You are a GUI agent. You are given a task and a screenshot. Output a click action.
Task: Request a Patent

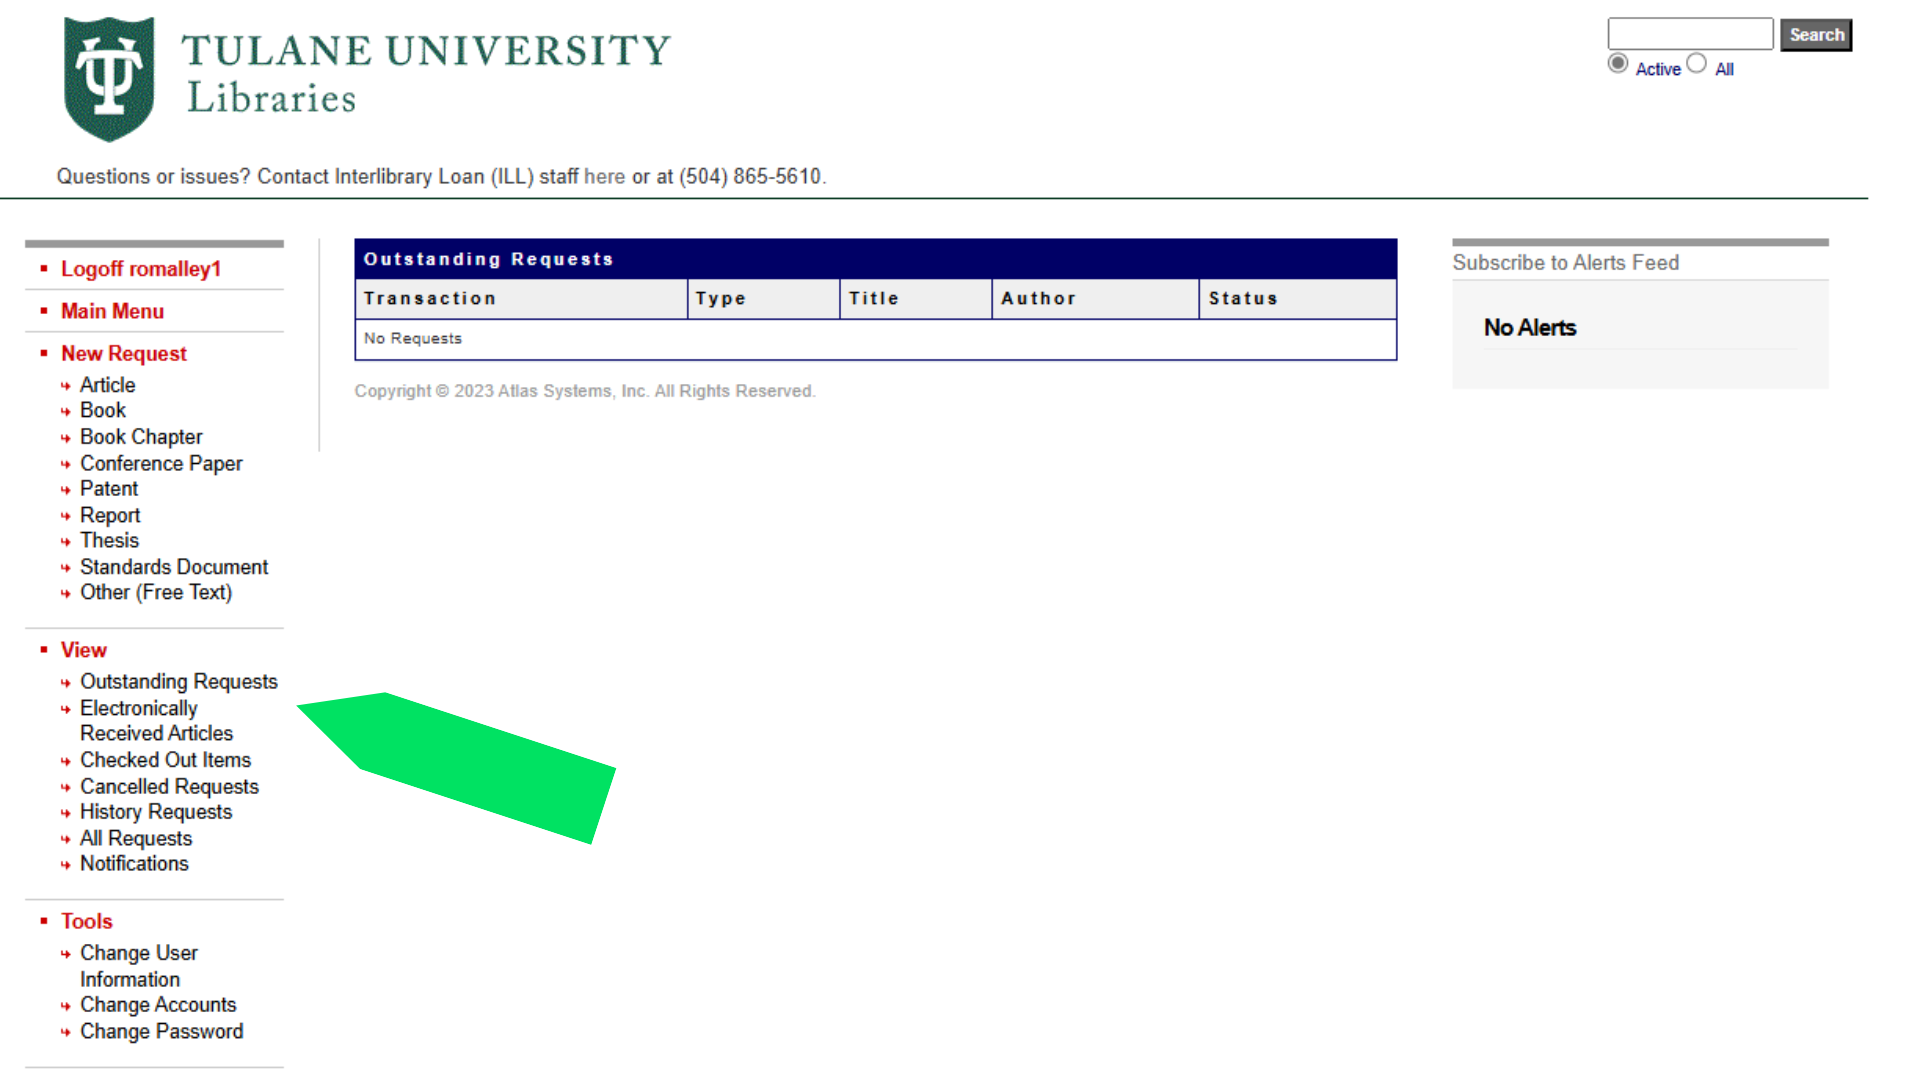pyautogui.click(x=108, y=489)
